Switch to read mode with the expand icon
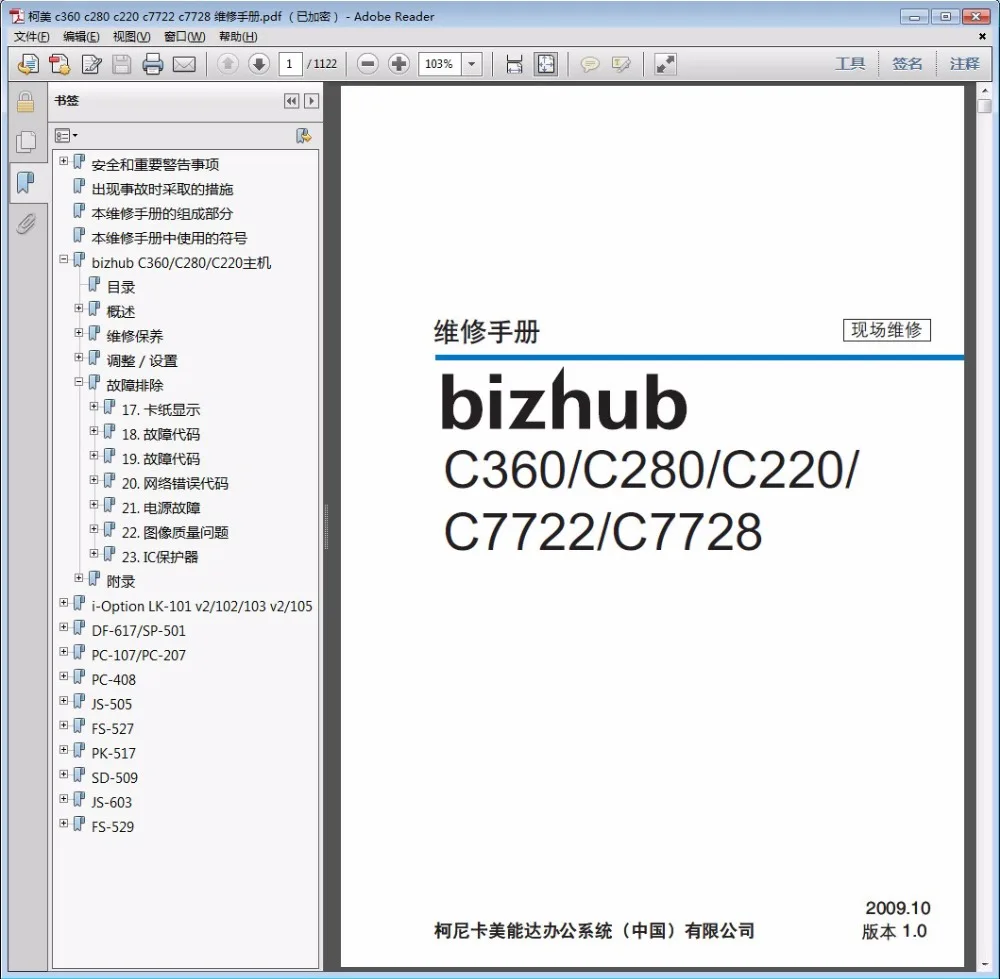1000x979 pixels. point(665,64)
